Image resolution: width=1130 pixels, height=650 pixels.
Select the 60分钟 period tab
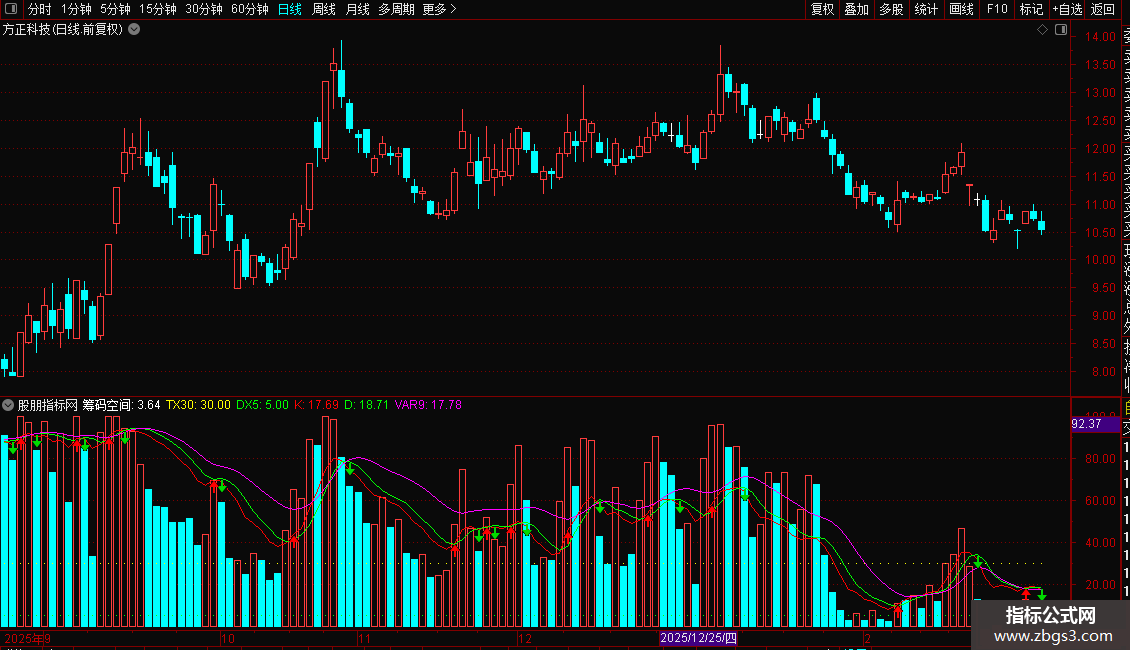coord(249,9)
